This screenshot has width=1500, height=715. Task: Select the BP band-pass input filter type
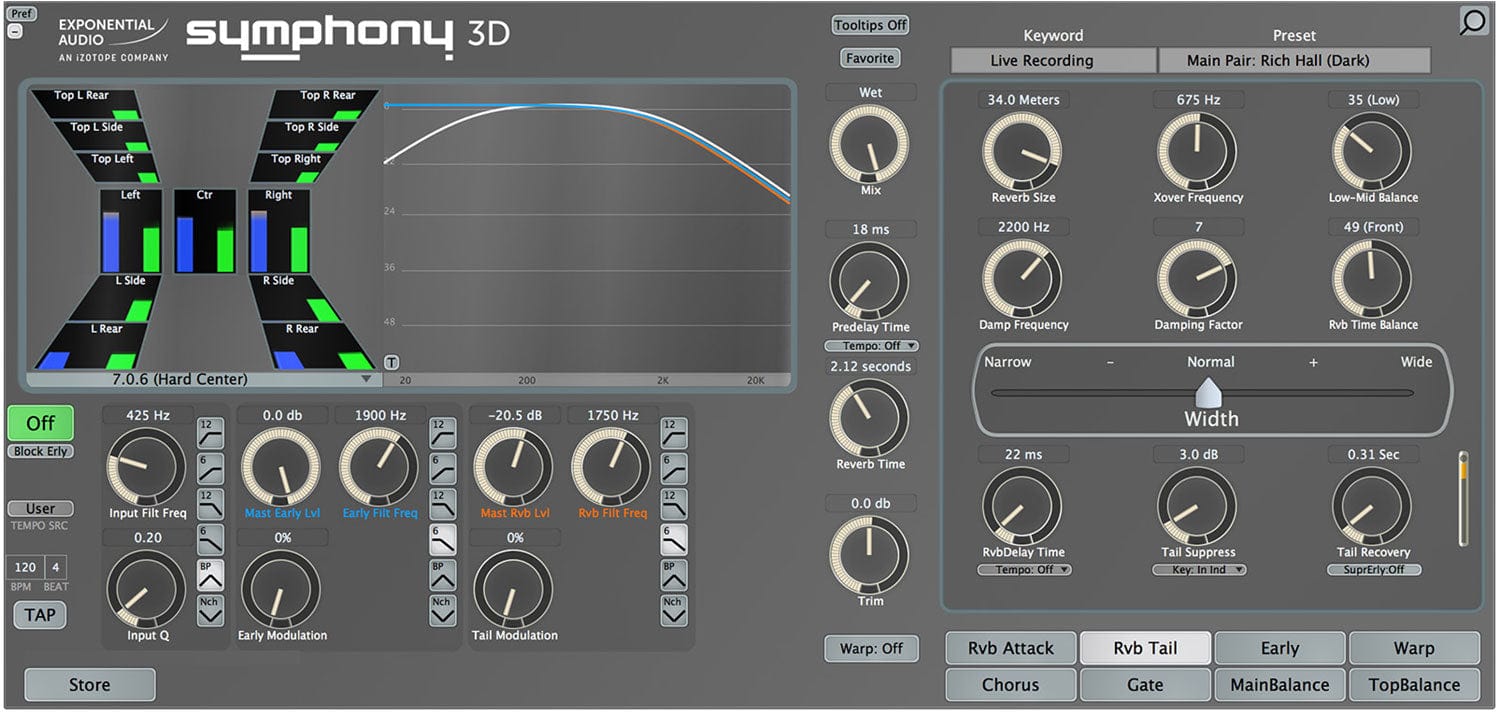(210, 575)
